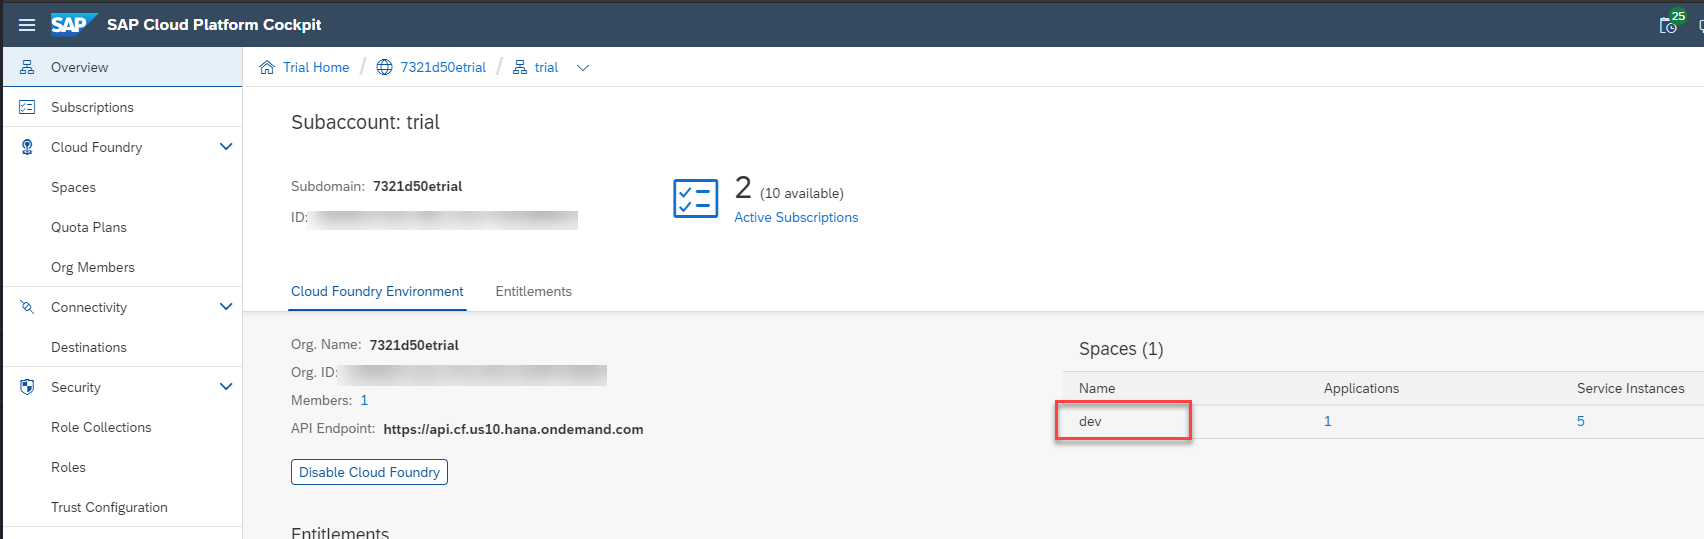Collapse the Cloud Foundry sidebar section
1704x539 pixels.
click(x=226, y=147)
